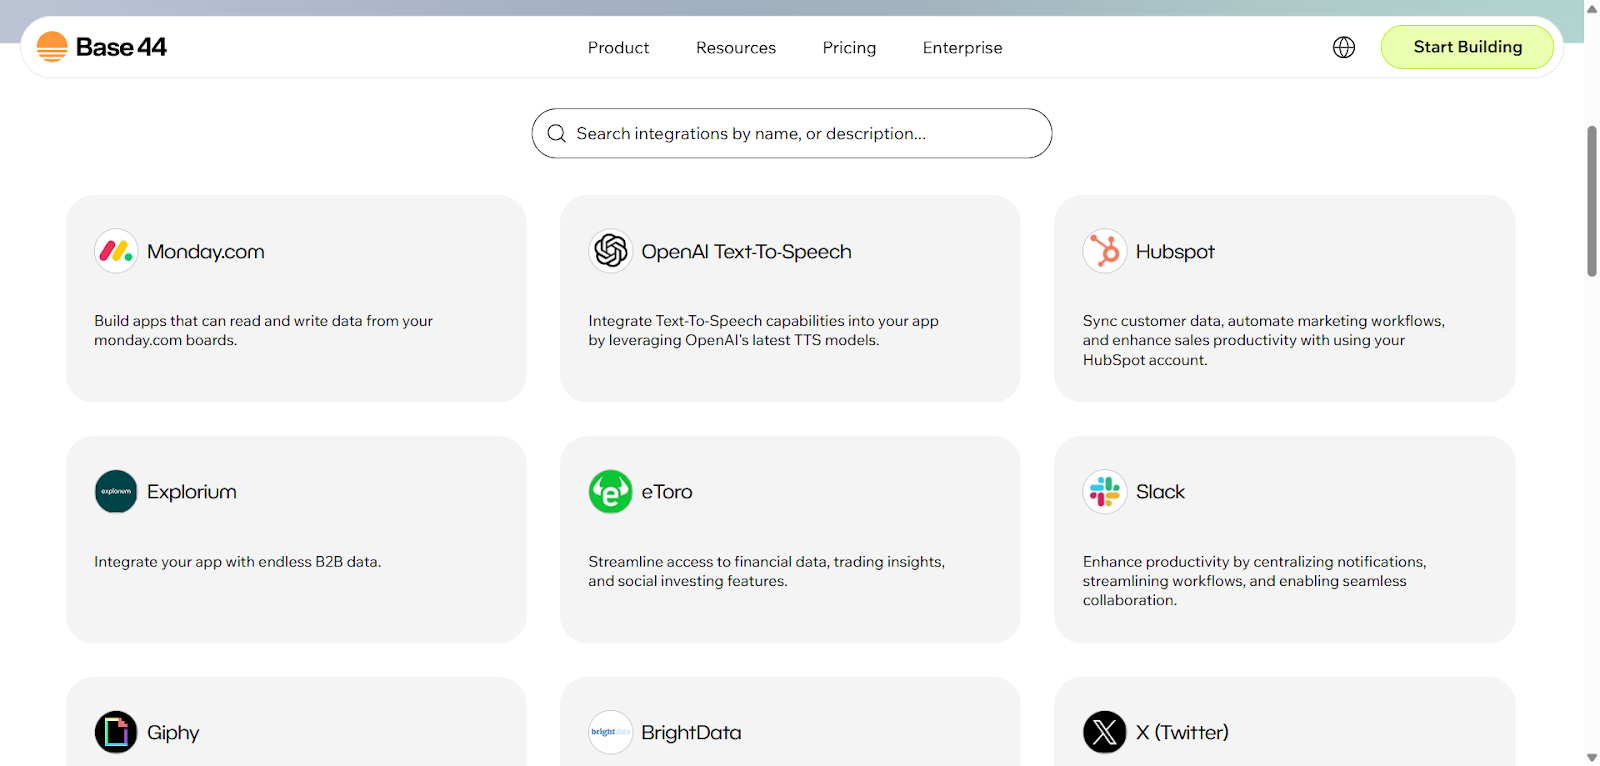Click the OpenAI logo icon

pyautogui.click(x=610, y=251)
